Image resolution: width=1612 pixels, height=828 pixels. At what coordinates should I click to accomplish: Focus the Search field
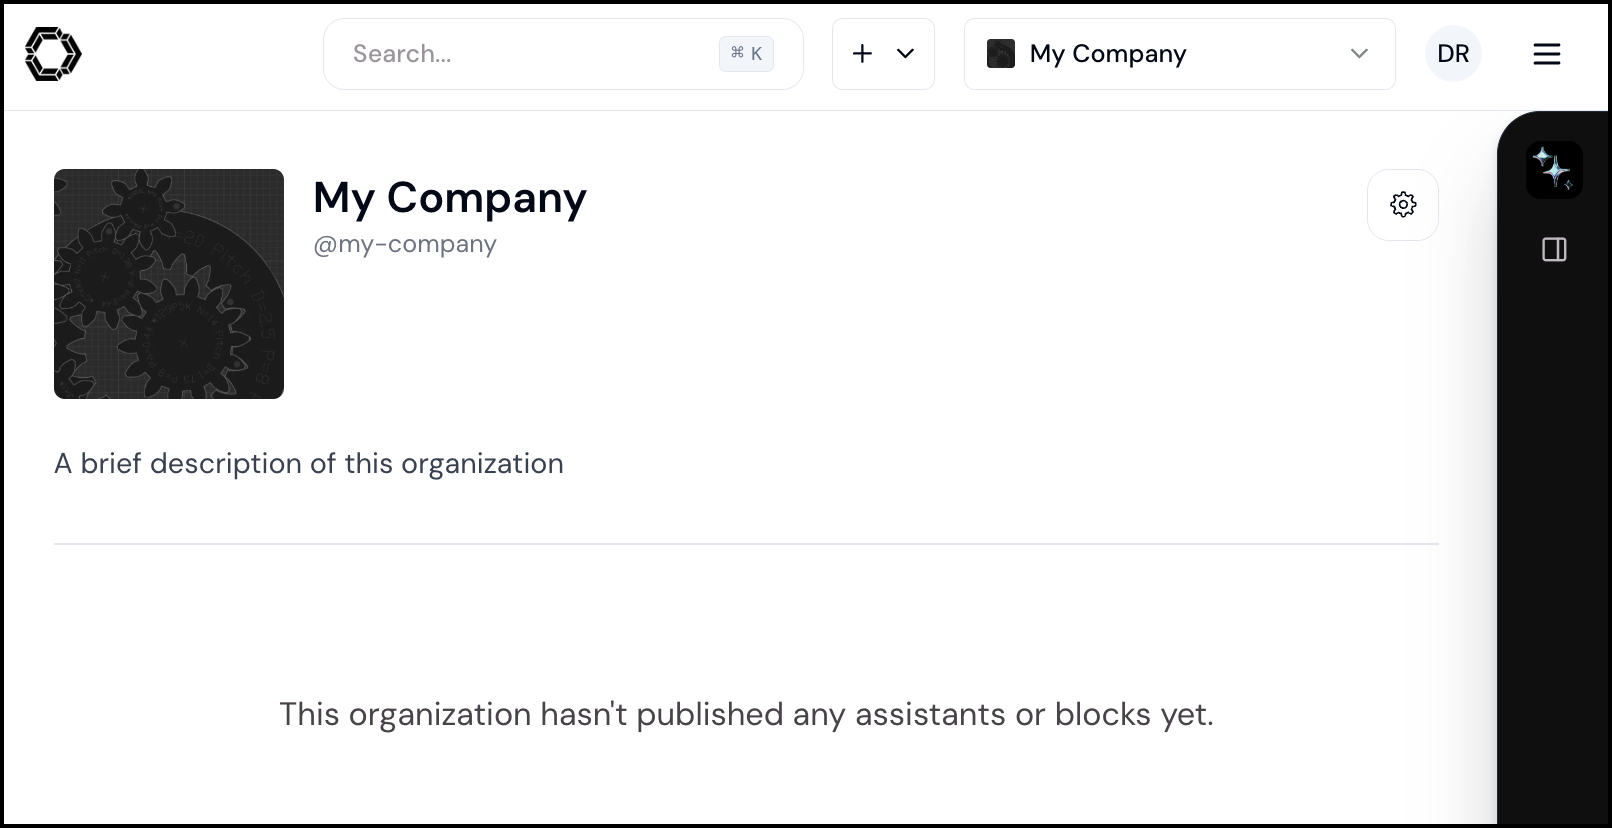(x=563, y=54)
